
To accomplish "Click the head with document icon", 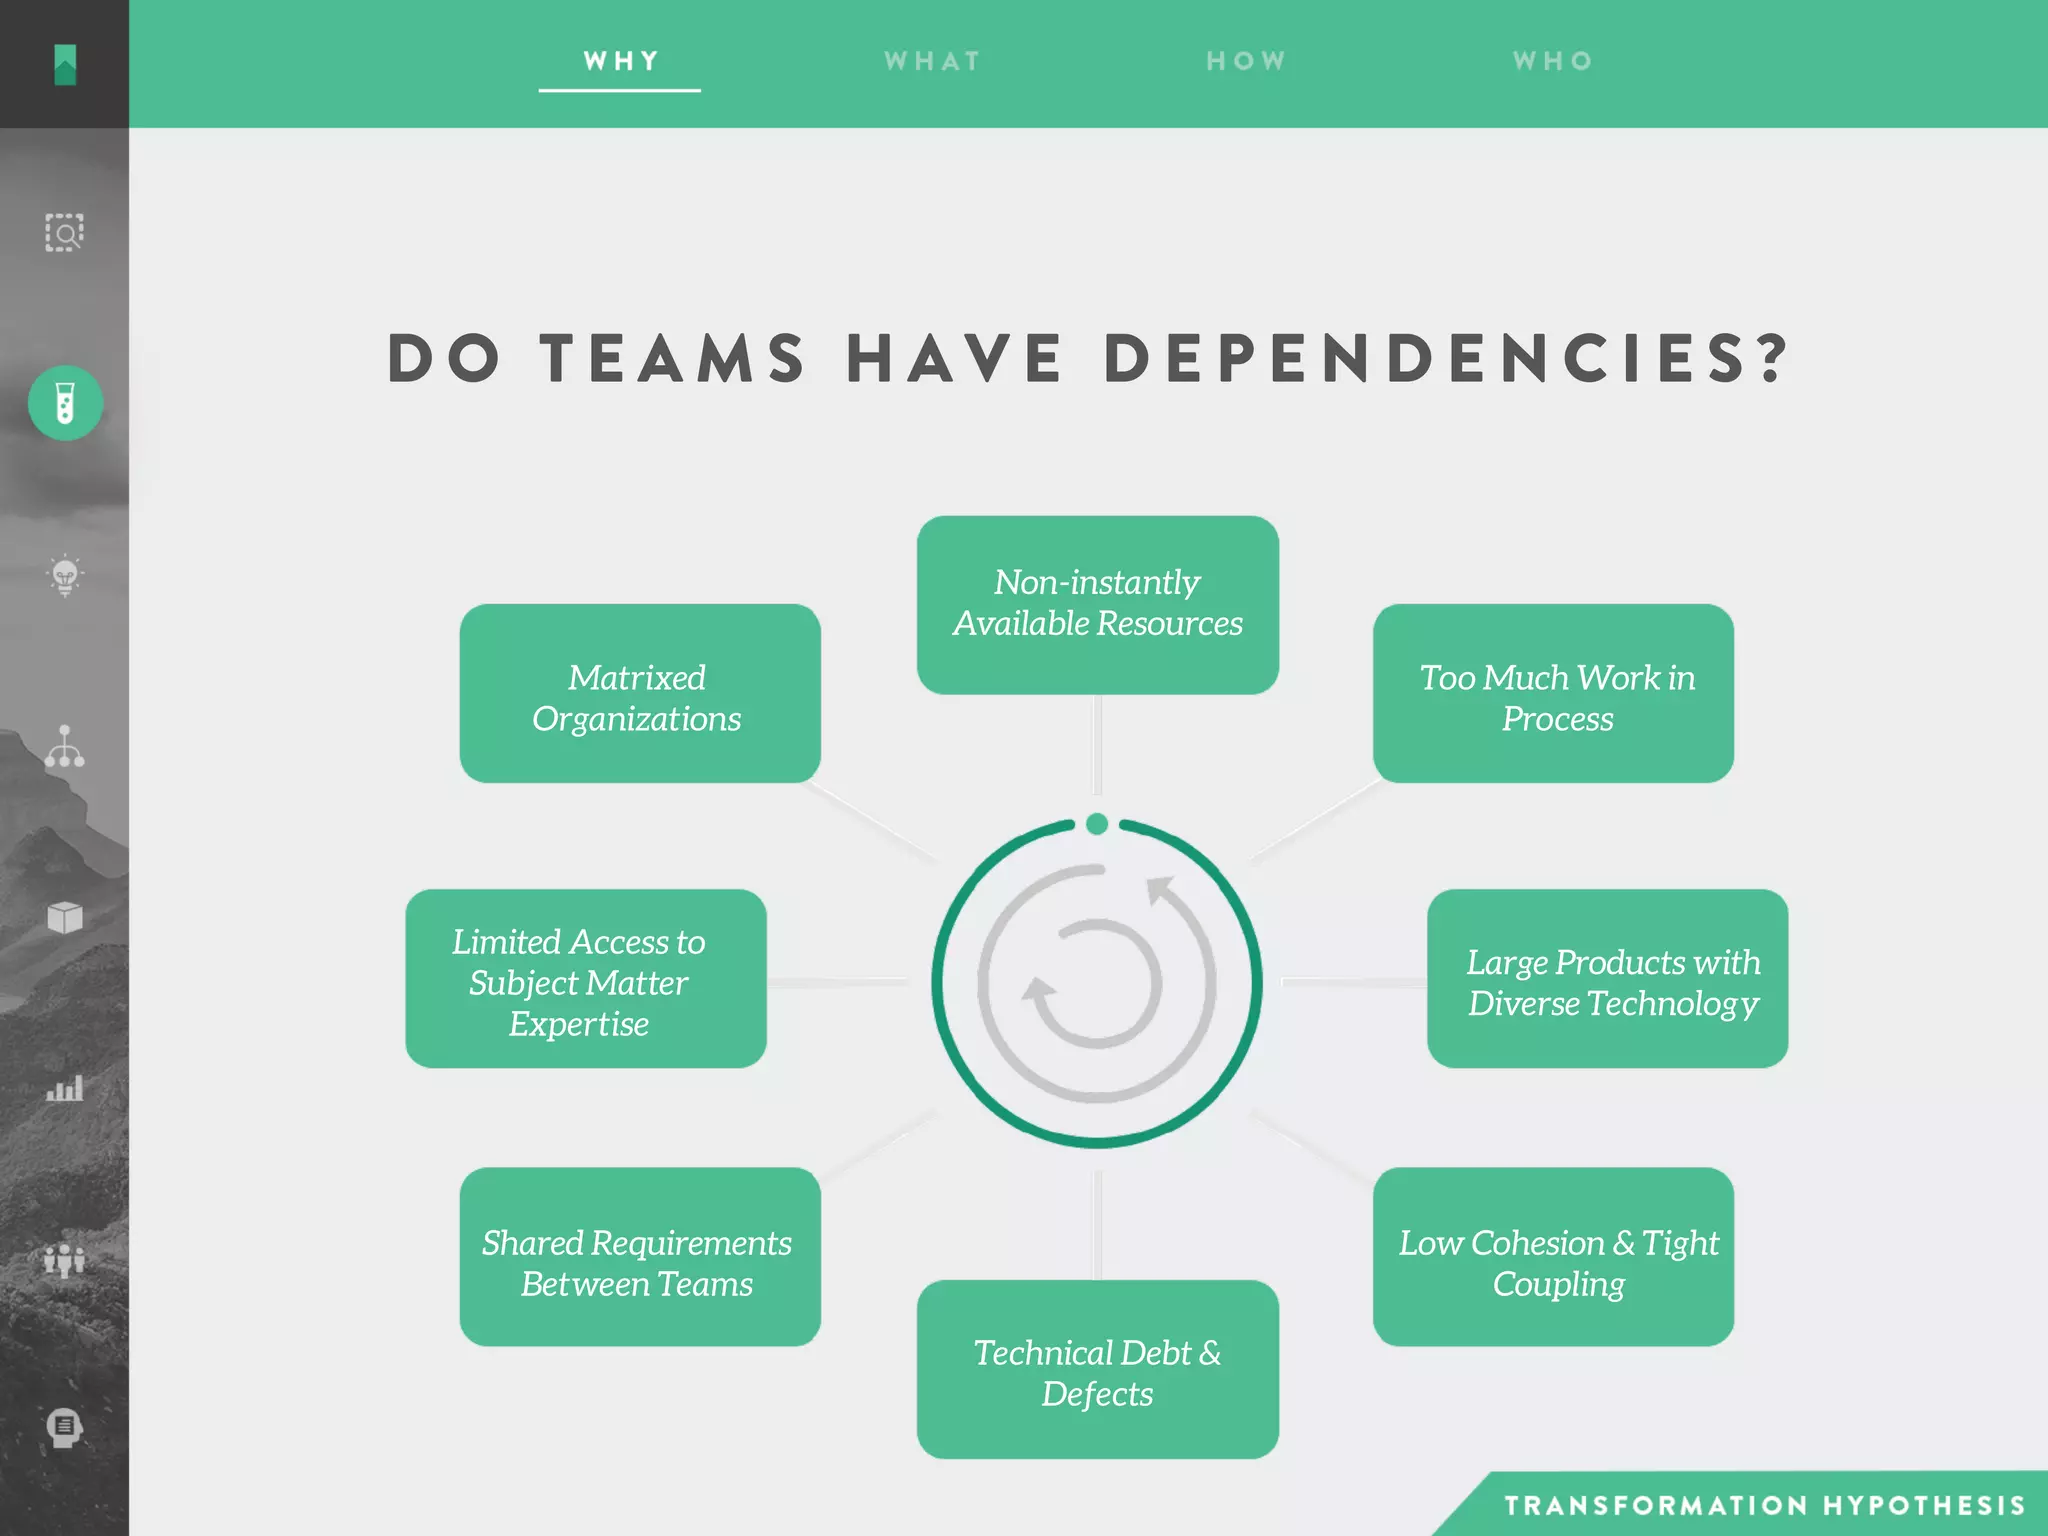I will click(65, 1428).
